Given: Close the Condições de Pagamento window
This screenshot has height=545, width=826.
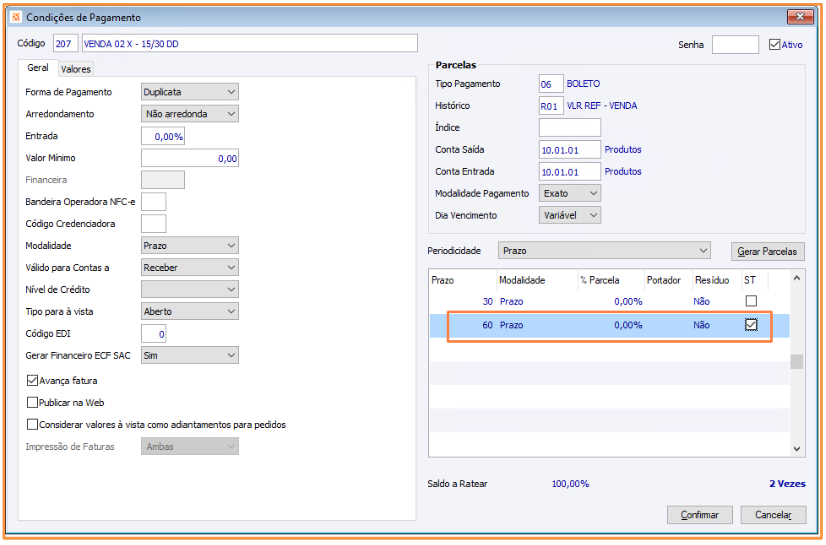Looking at the screenshot, I should [x=800, y=16].
